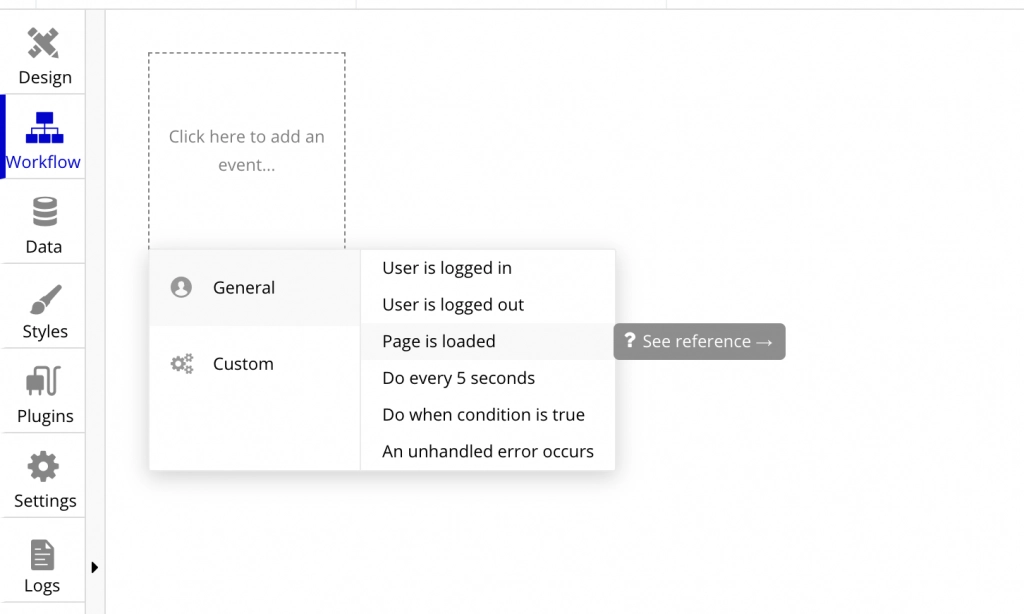This screenshot has height=614, width=1024.
Task: Choose the 'Page is loaded' event
Action: [487, 341]
